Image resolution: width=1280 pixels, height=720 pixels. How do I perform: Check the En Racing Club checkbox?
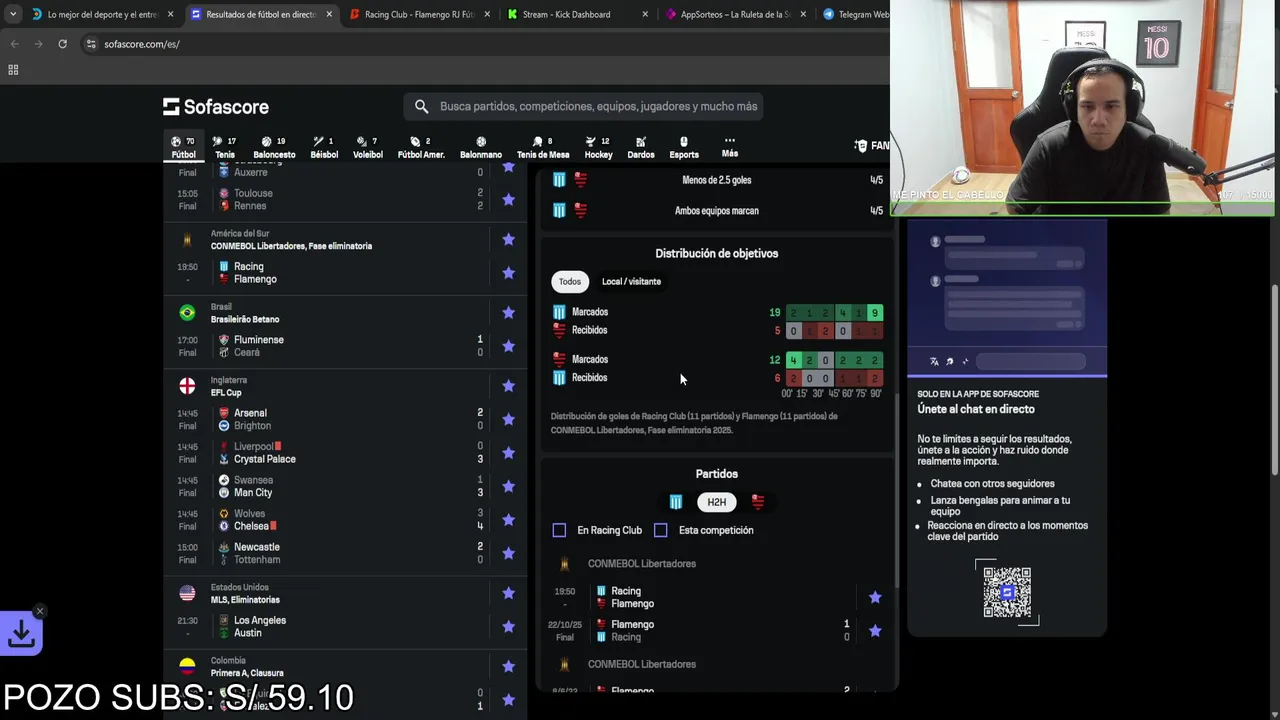tap(559, 530)
